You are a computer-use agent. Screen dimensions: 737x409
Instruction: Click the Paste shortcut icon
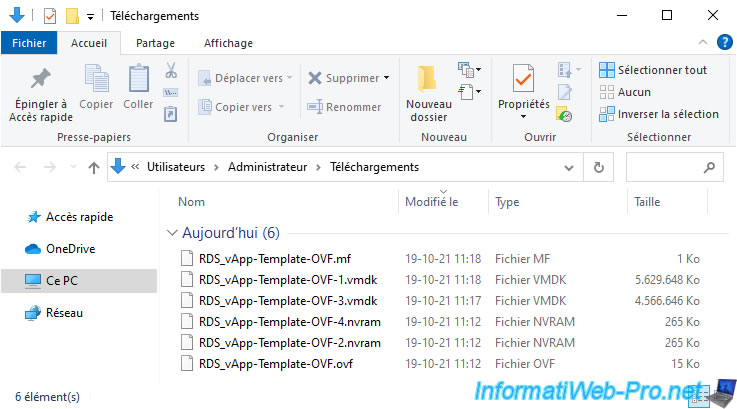[170, 114]
